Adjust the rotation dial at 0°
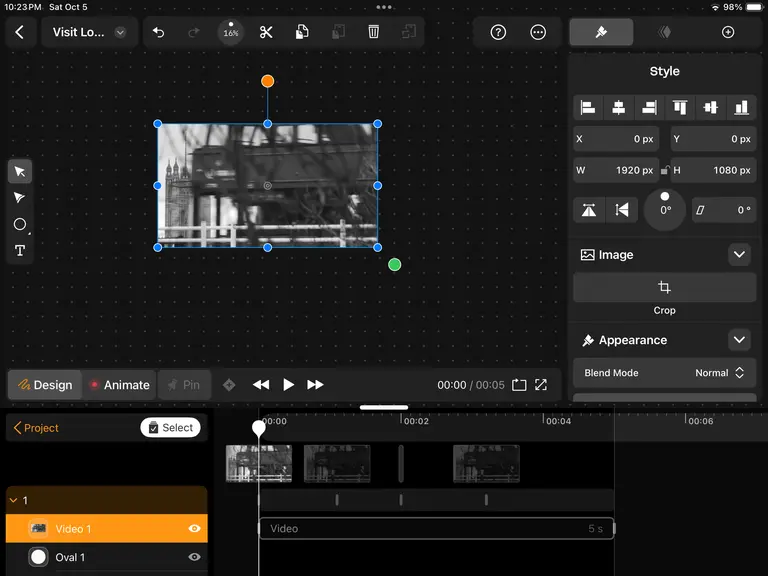Viewport: 768px width, 576px height. (665, 210)
